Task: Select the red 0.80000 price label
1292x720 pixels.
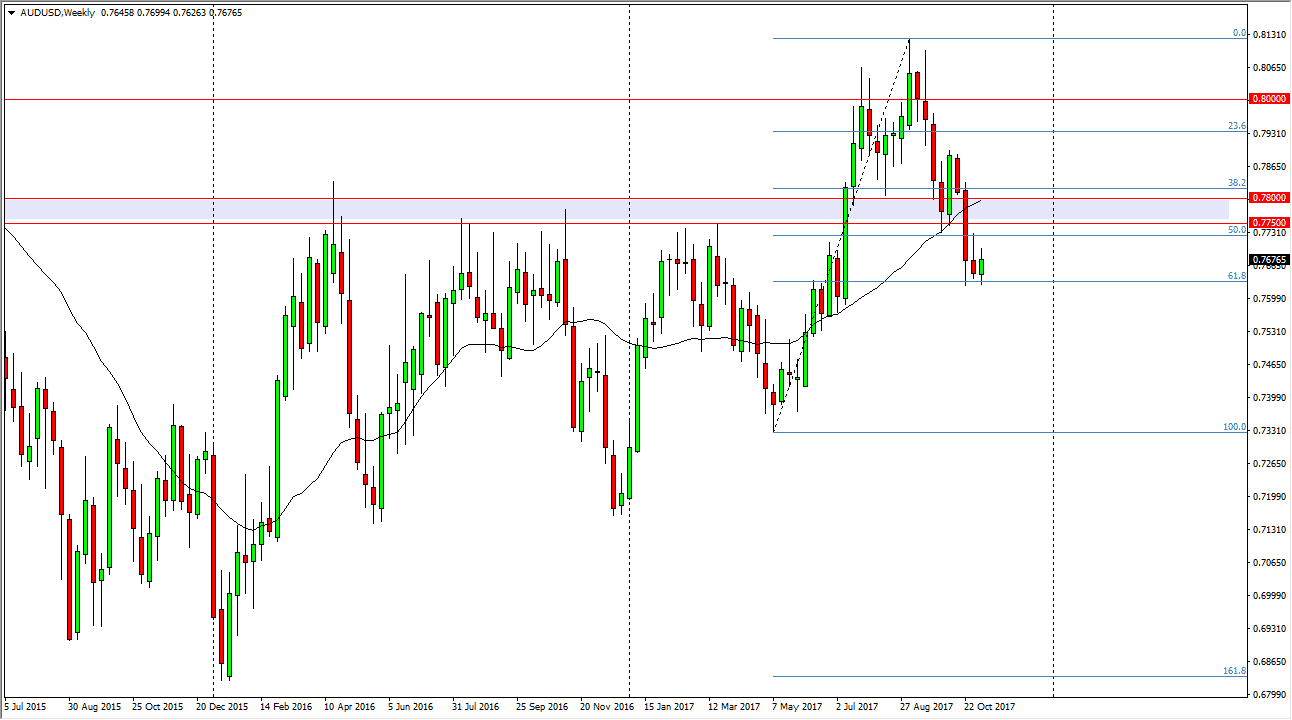Action: (x=1268, y=100)
